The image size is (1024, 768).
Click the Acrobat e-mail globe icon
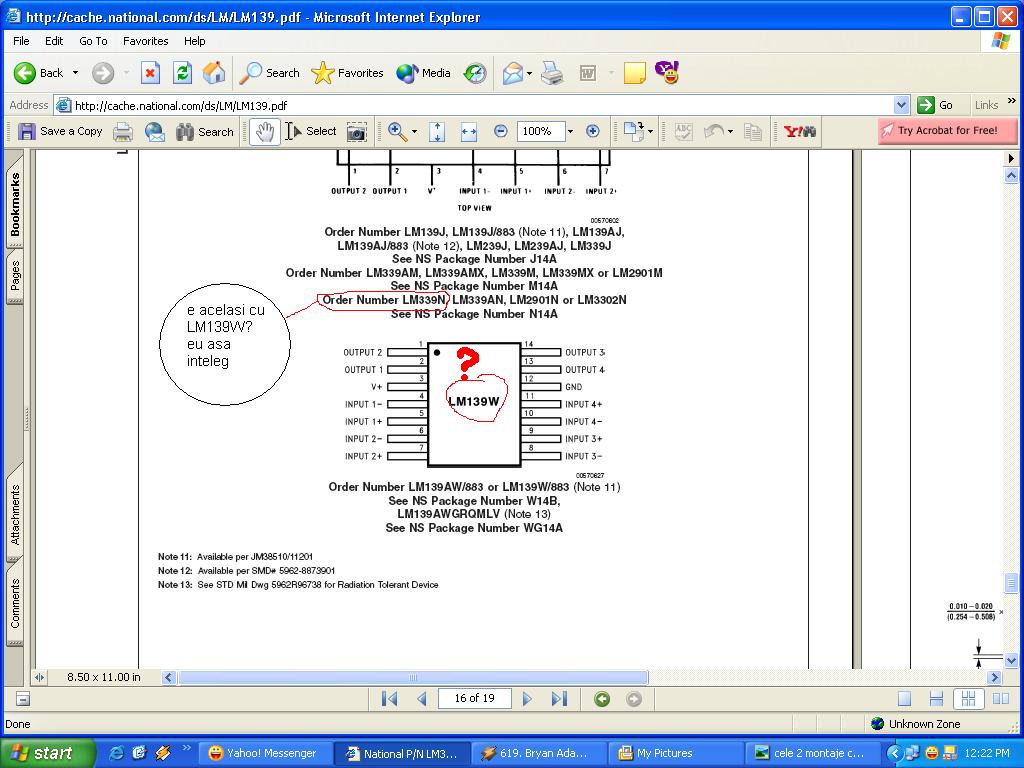point(155,132)
